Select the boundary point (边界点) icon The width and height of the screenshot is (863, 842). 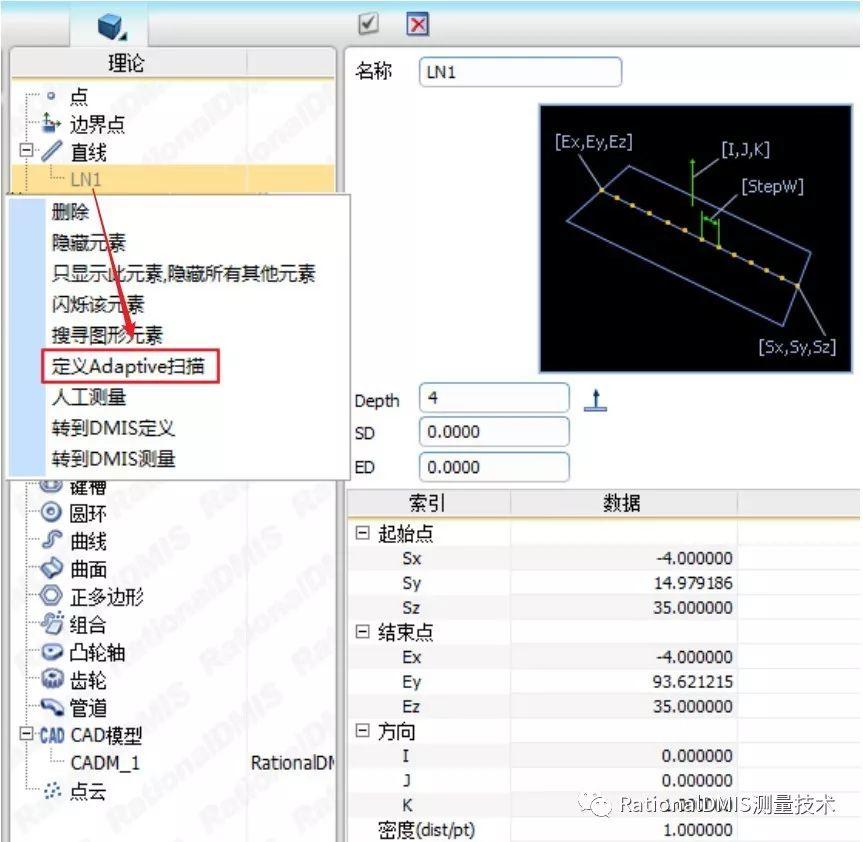point(51,123)
